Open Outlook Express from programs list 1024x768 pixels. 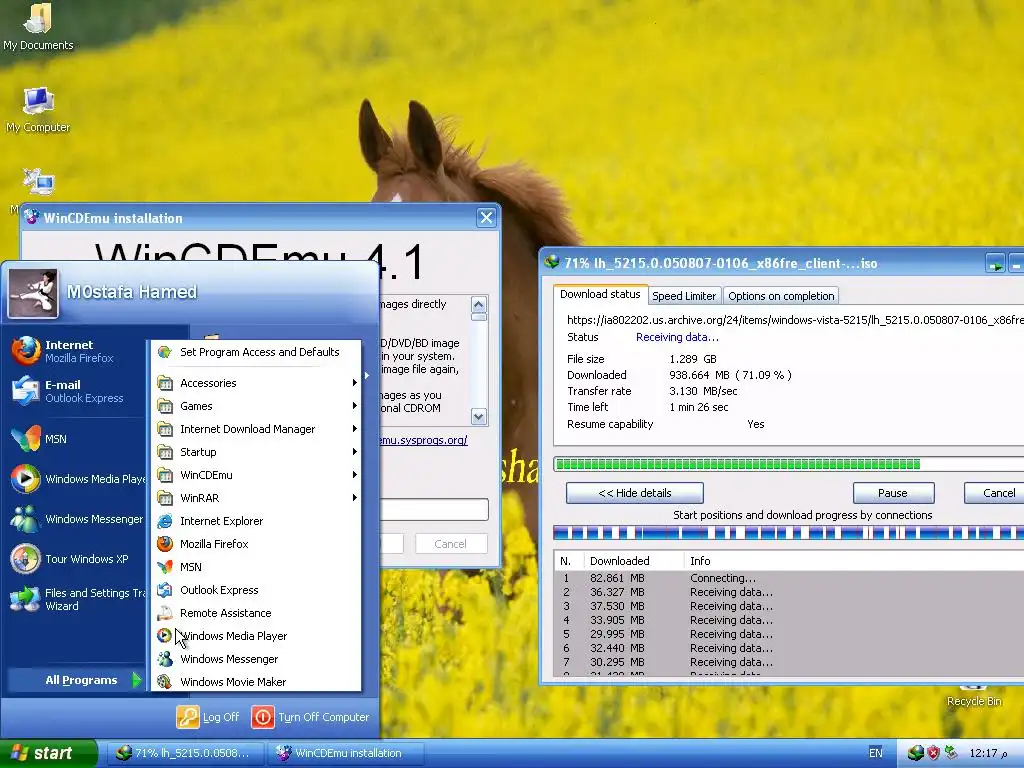[x=256, y=590]
